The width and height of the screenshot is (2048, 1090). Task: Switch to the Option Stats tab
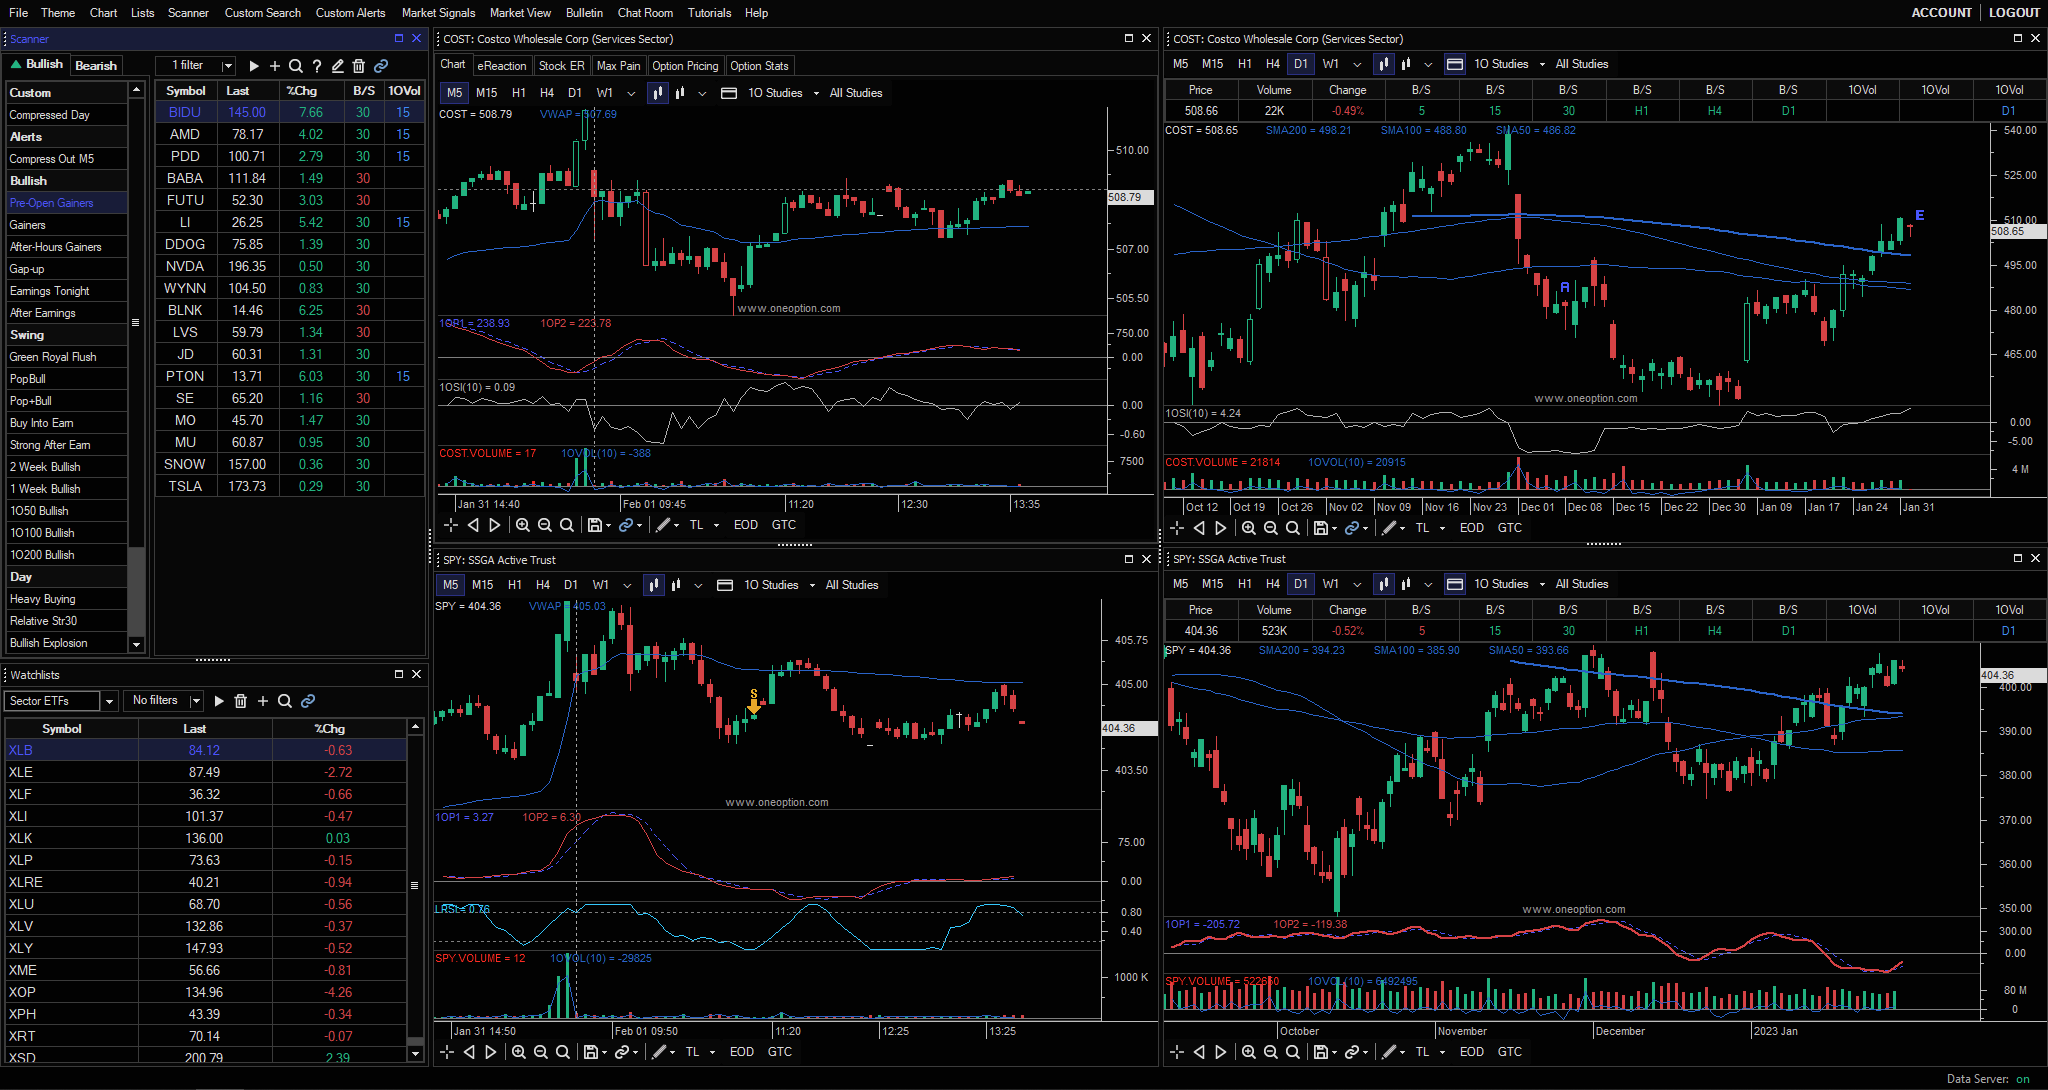759,66
